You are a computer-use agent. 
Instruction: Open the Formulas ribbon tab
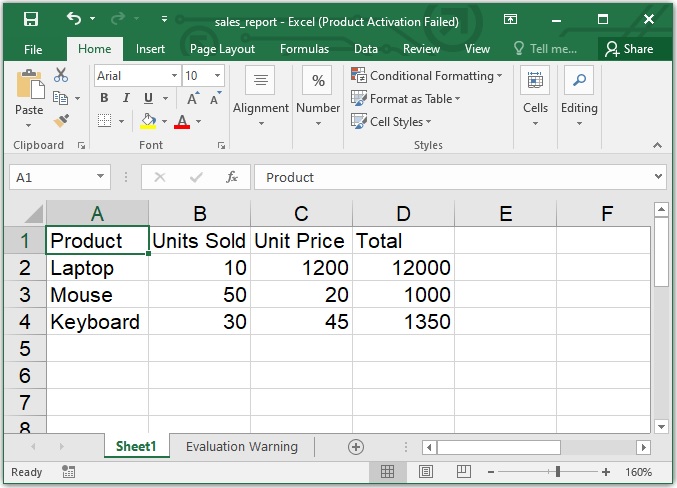(x=304, y=48)
